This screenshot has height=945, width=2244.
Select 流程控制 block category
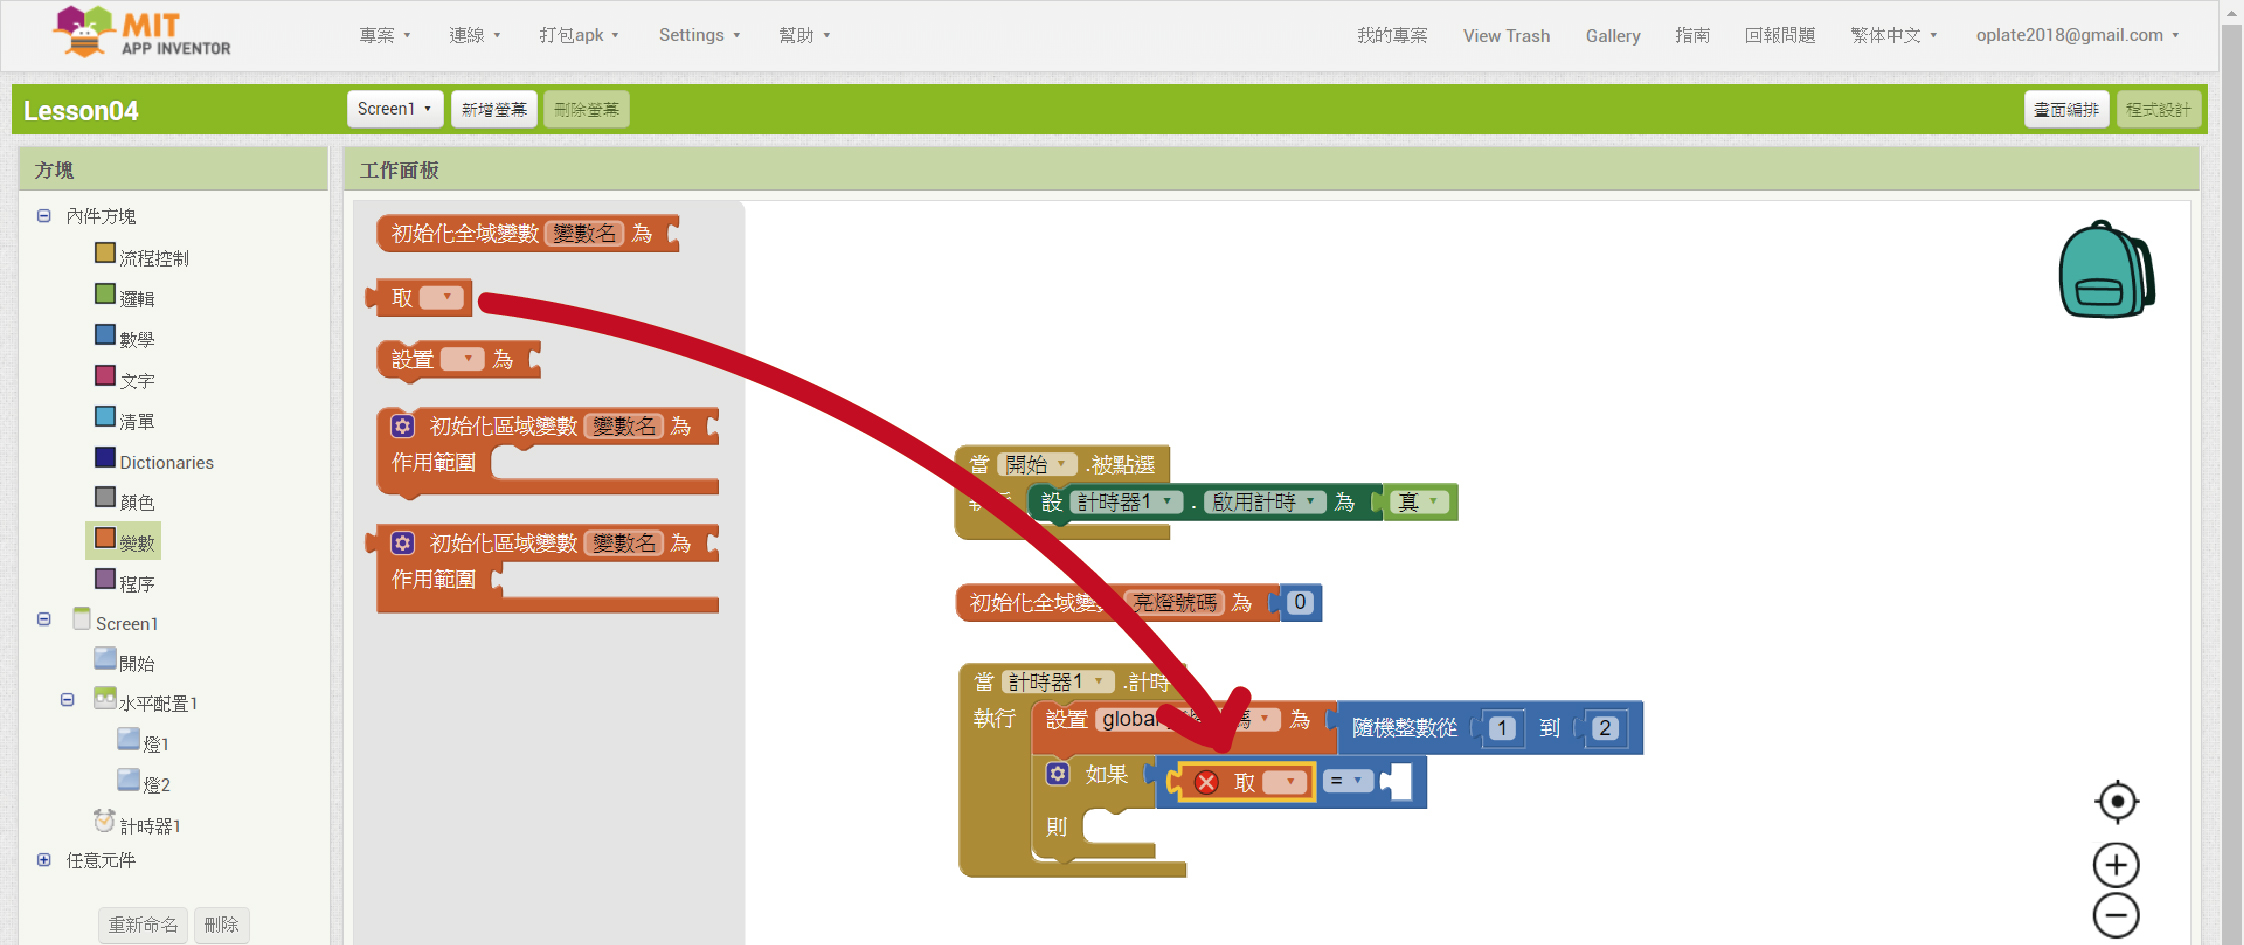[x=141, y=257]
